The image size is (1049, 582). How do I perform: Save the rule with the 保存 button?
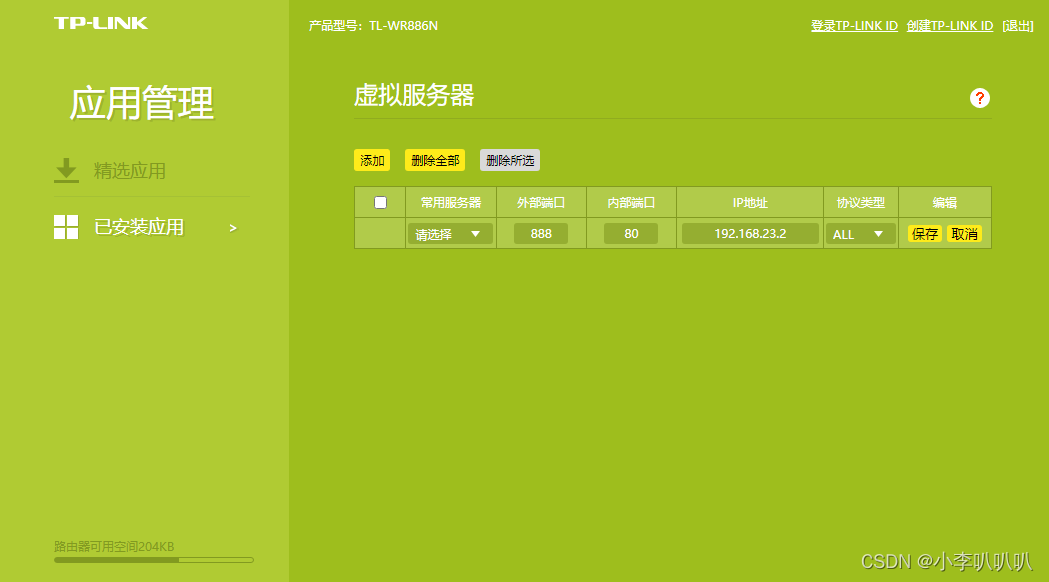pos(924,233)
